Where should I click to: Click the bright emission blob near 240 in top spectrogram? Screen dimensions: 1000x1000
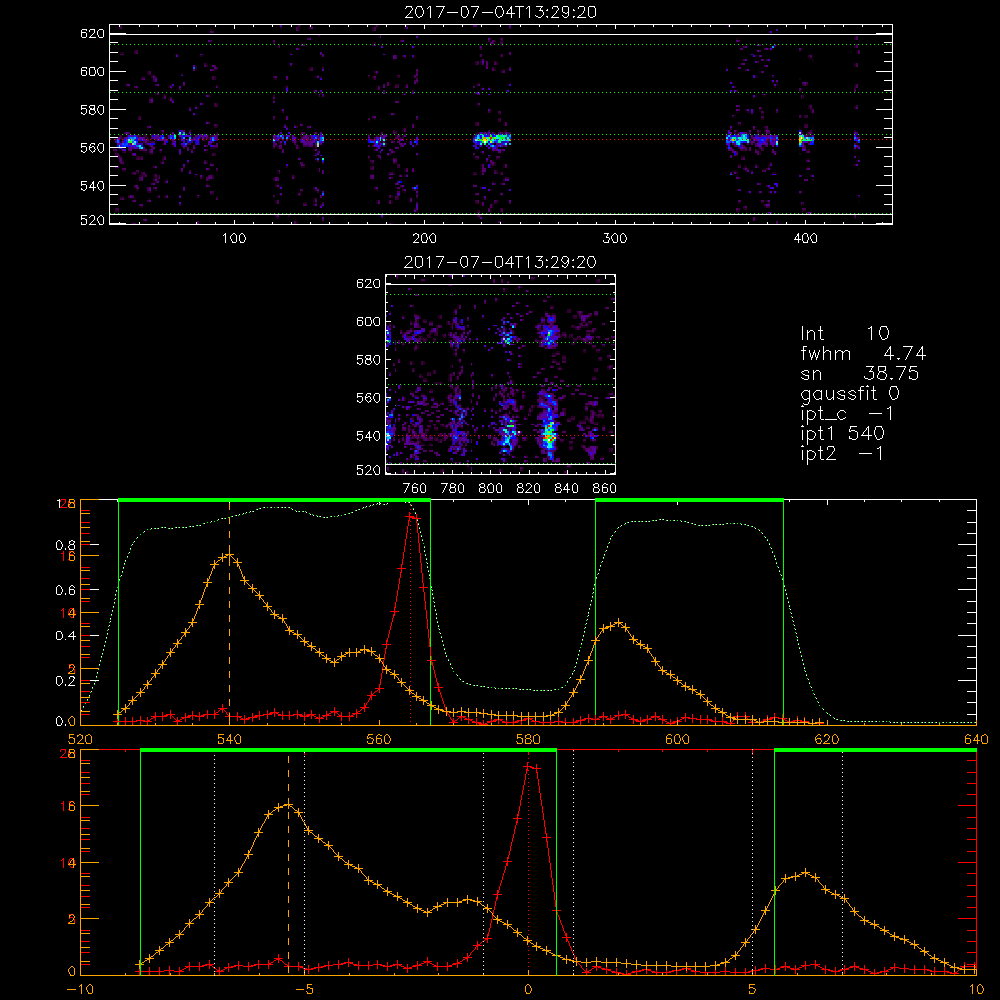tap(491, 139)
